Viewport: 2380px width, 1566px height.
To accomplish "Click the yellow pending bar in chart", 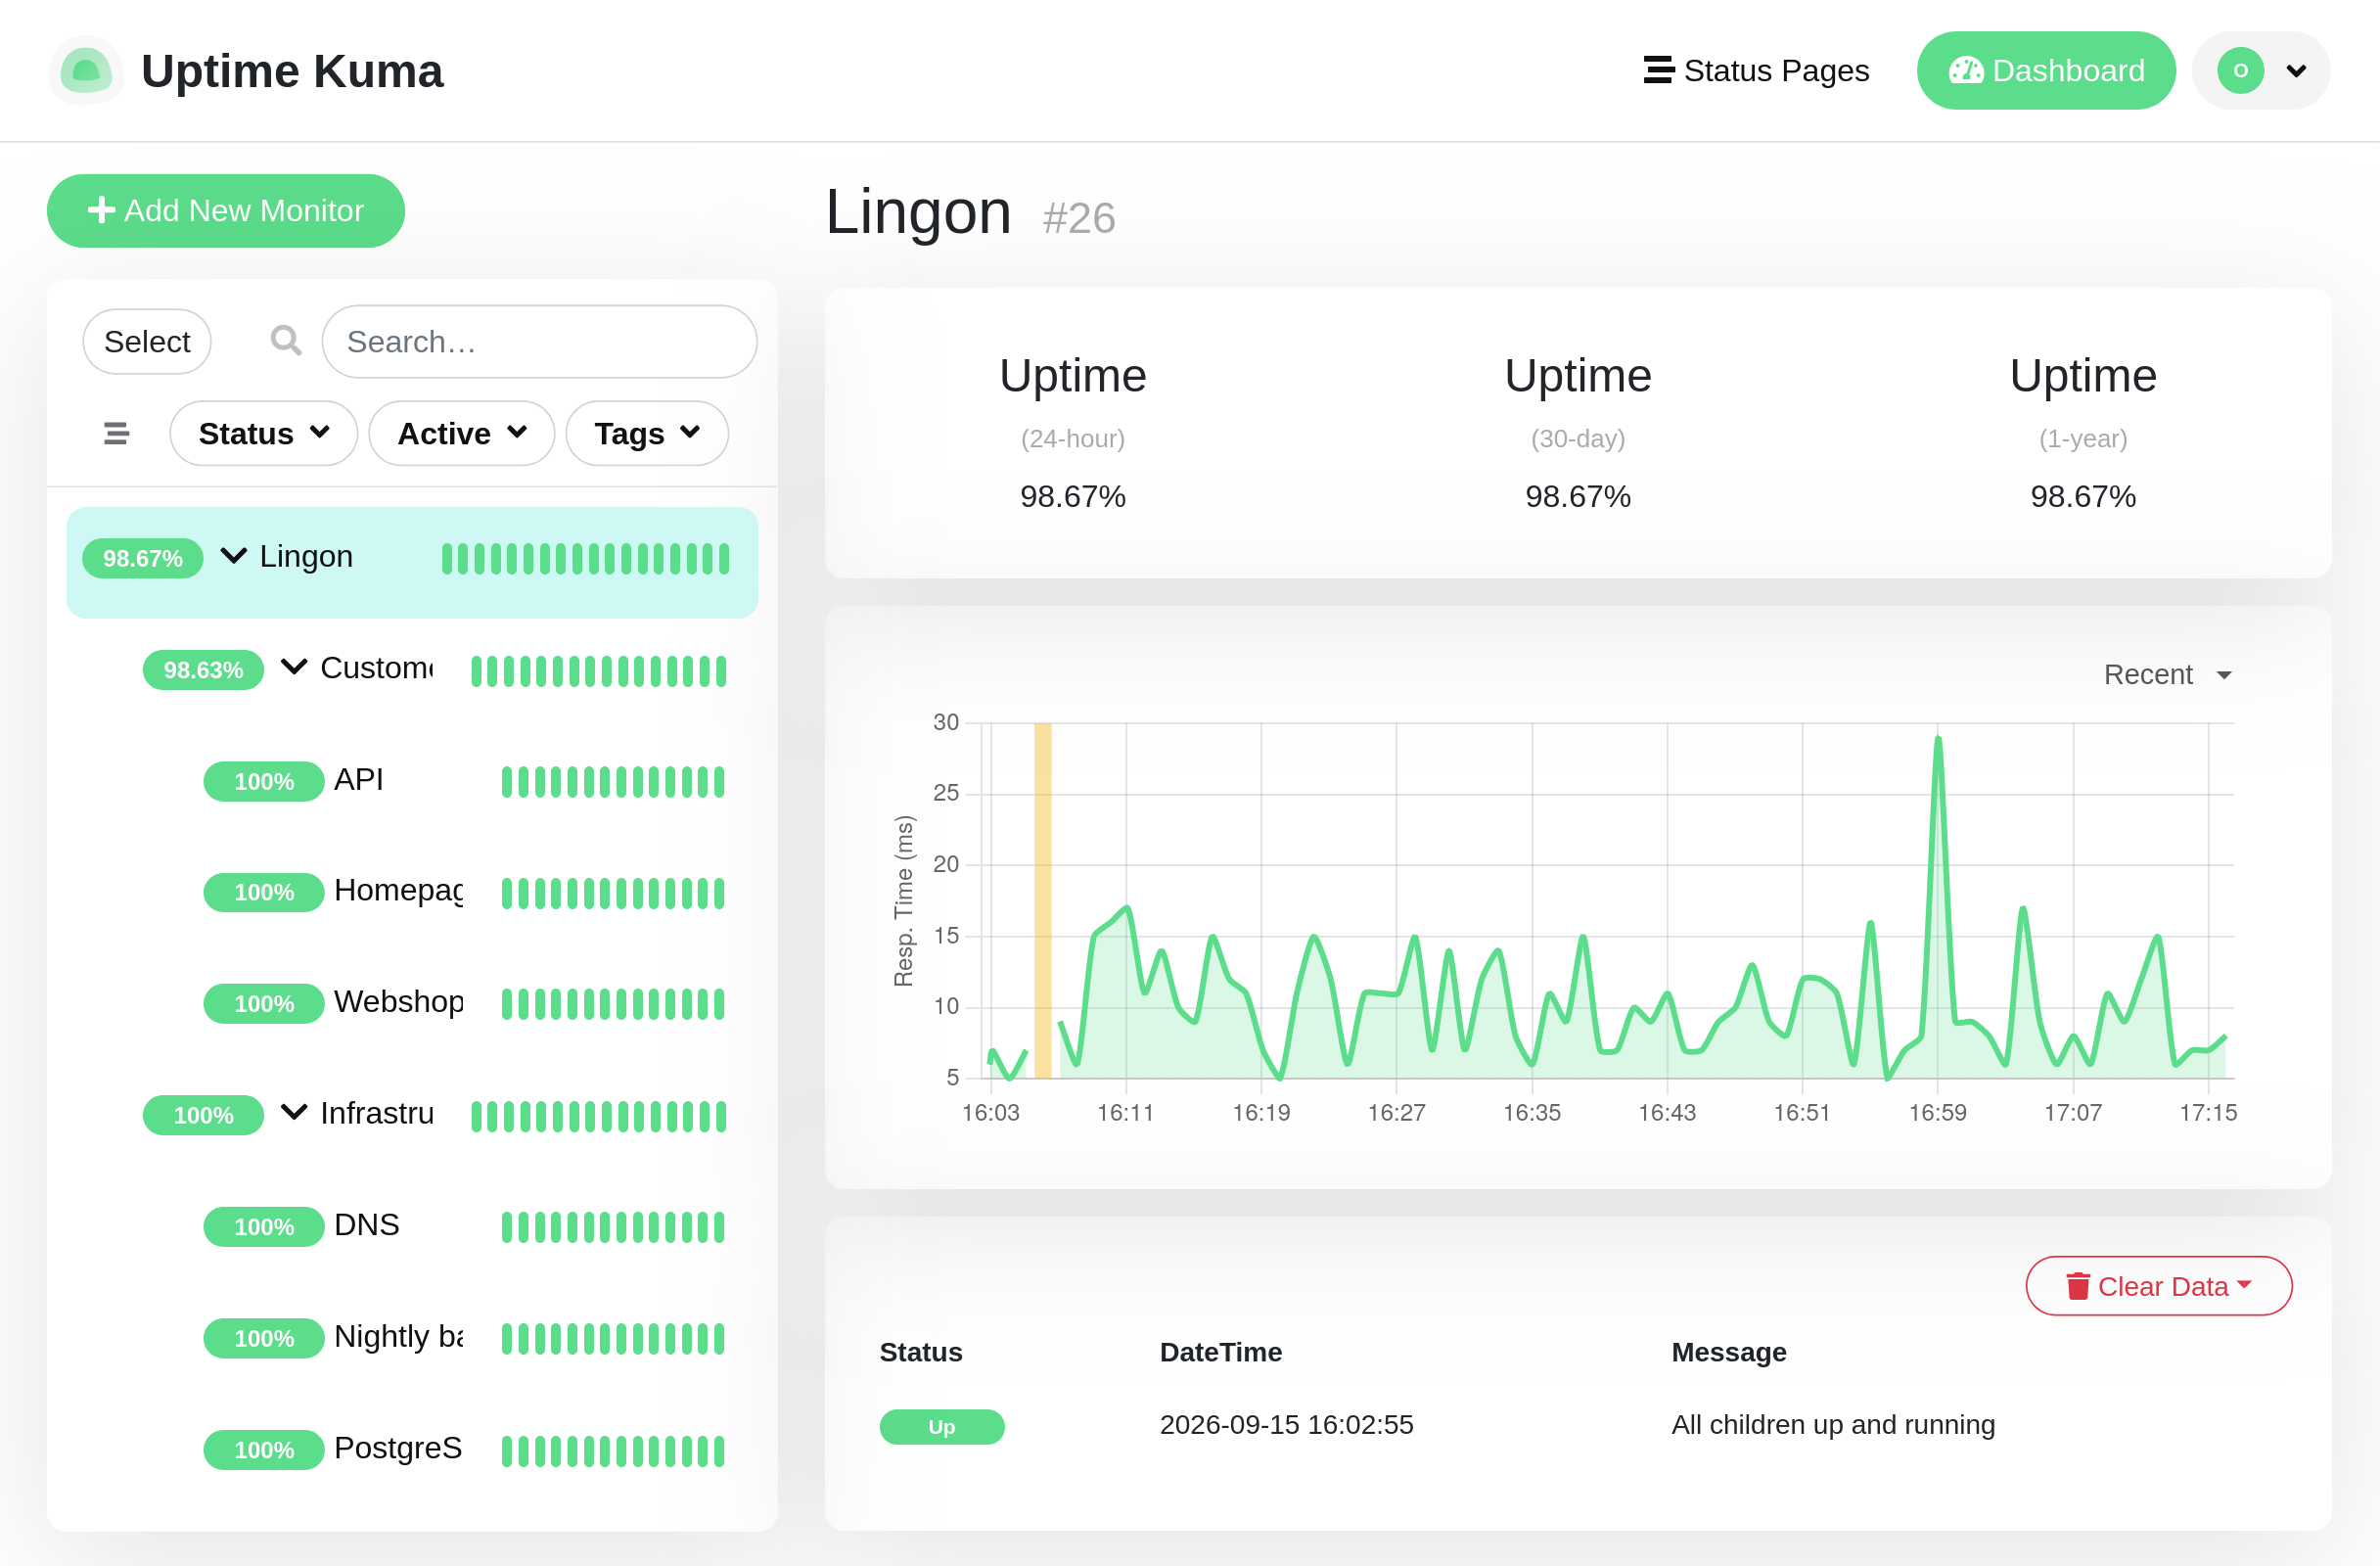I will click(x=1042, y=900).
